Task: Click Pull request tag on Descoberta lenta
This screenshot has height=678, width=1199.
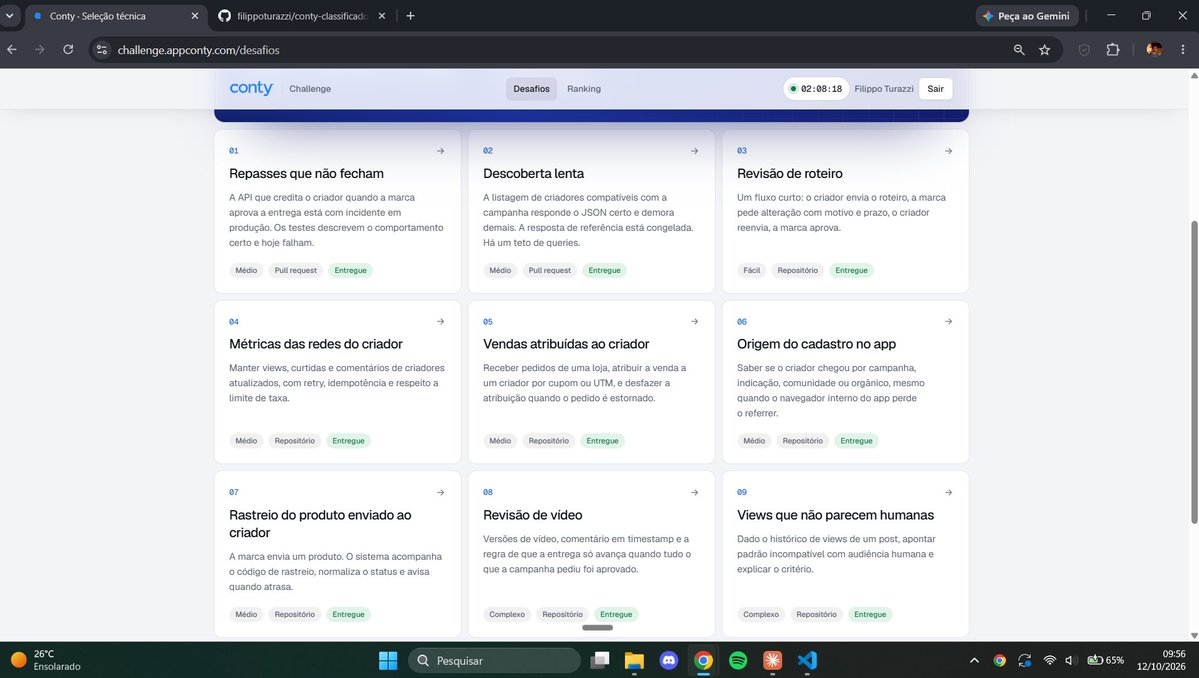Action: (550, 270)
